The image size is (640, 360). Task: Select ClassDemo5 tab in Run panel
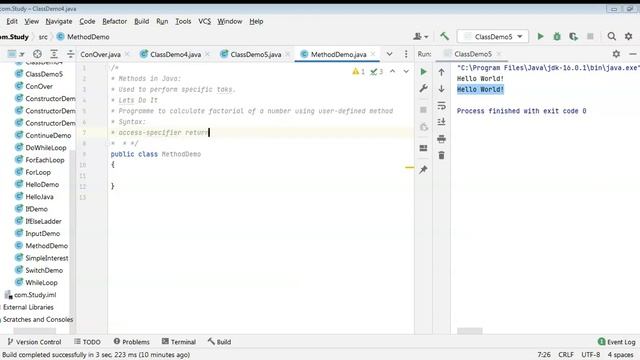coord(473,54)
